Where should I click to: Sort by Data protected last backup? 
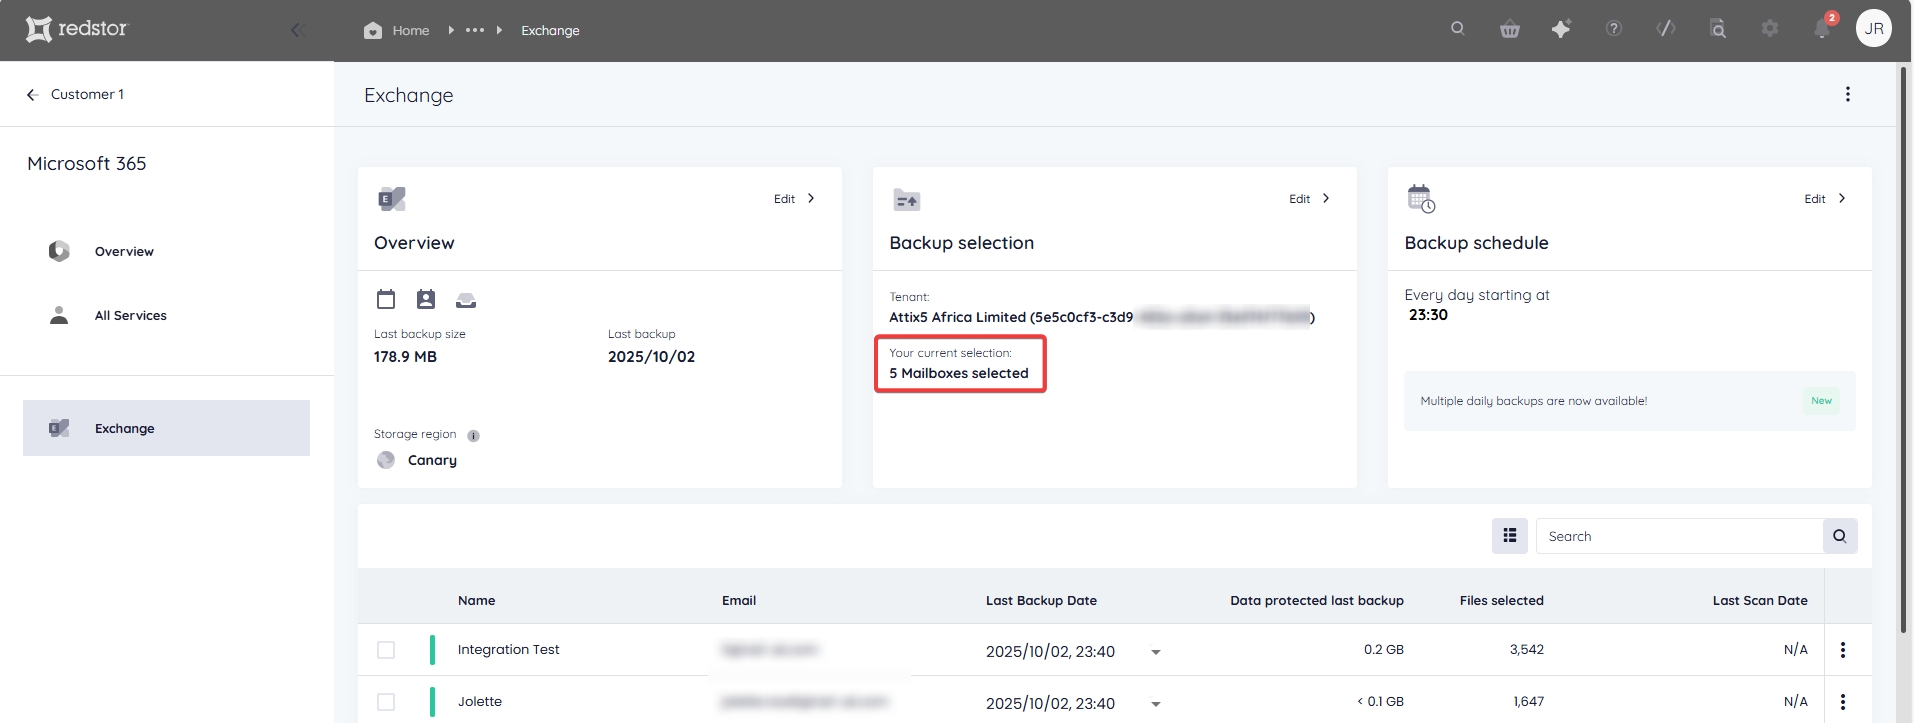click(1317, 601)
